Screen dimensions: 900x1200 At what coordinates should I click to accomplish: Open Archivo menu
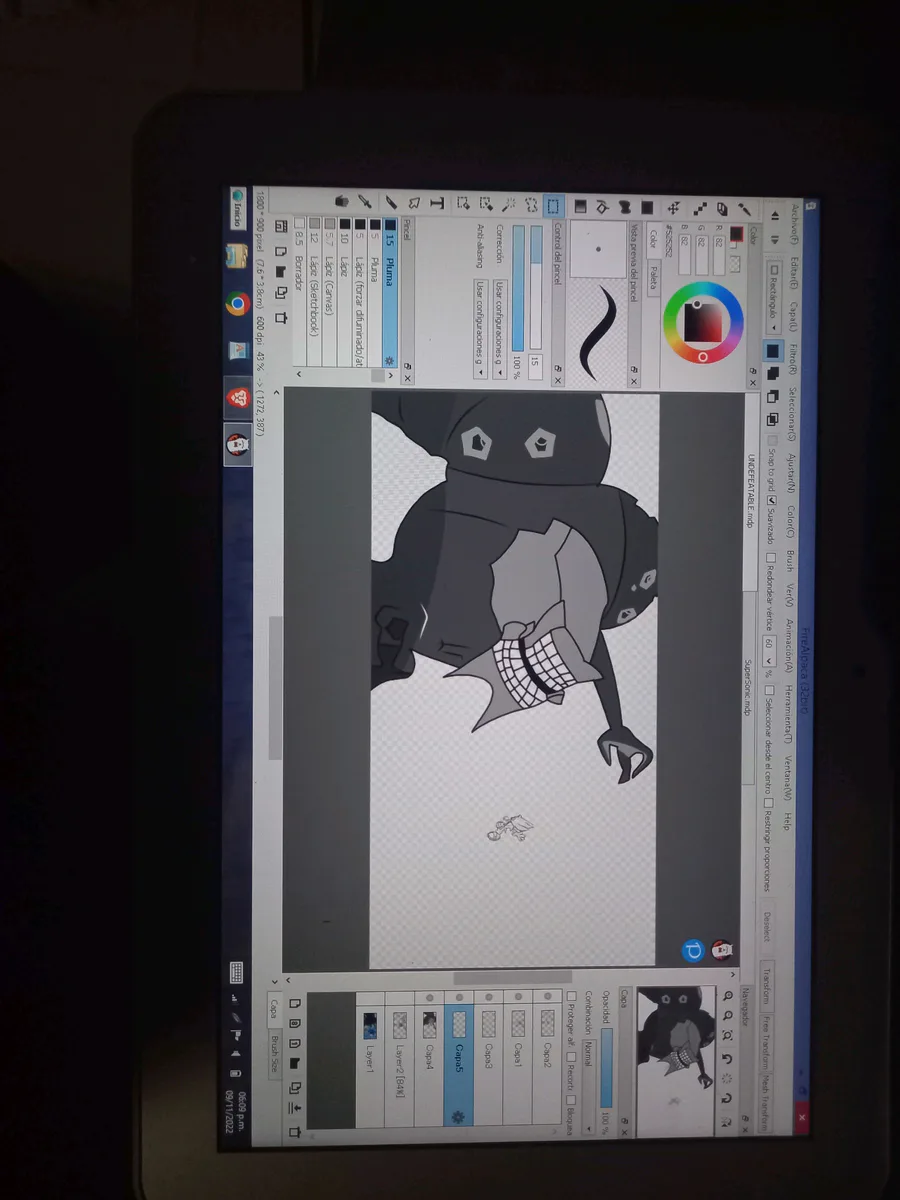click(794, 224)
